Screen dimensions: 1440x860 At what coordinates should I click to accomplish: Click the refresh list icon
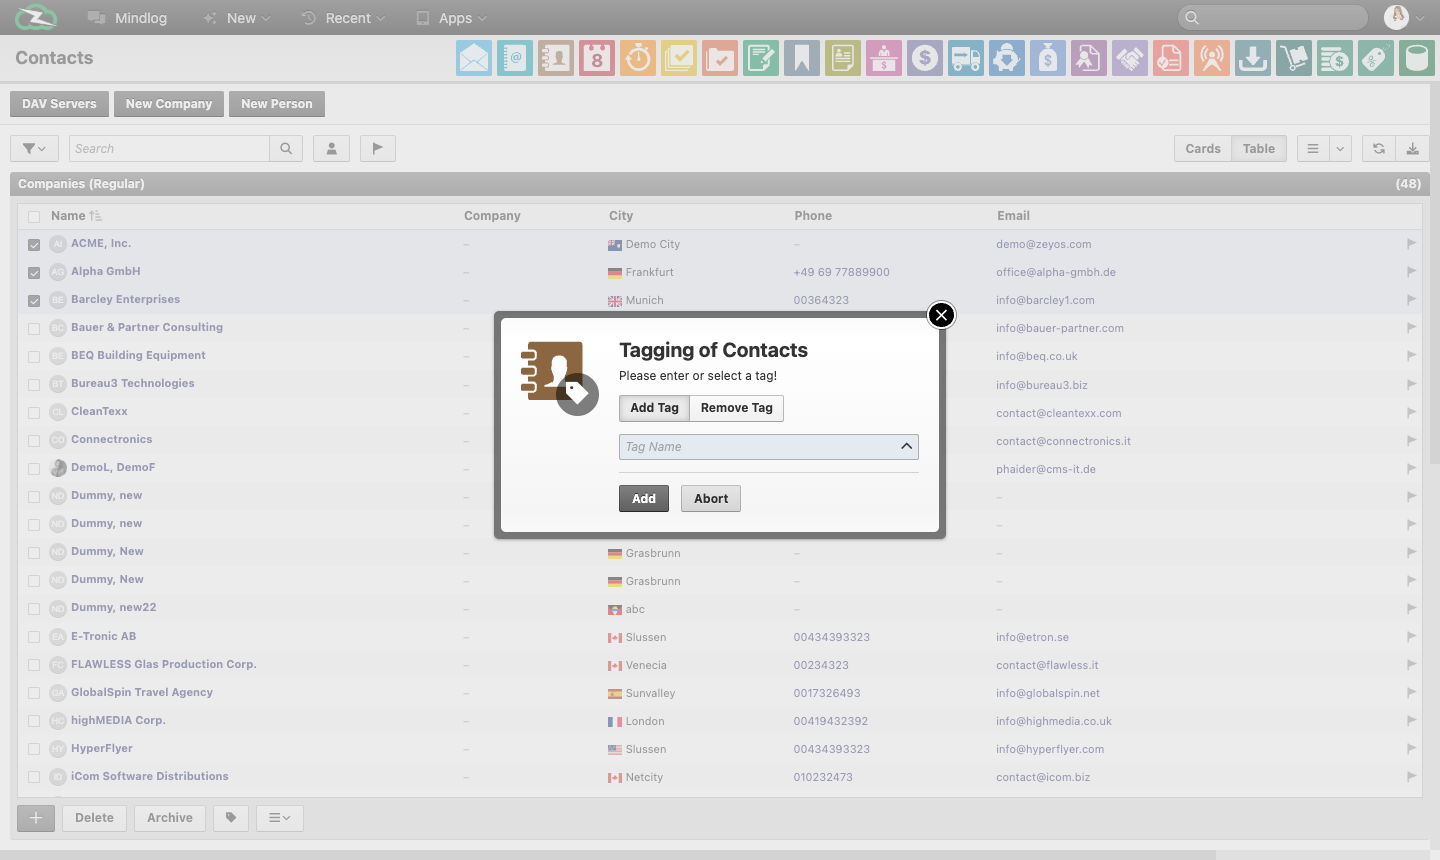point(1379,148)
